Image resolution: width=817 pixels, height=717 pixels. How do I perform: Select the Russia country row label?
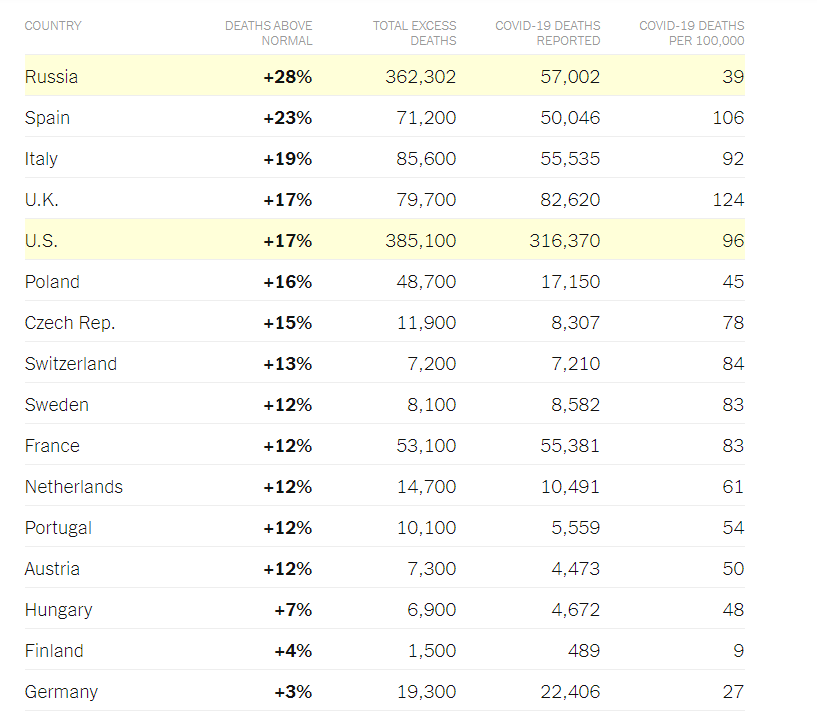(51, 77)
